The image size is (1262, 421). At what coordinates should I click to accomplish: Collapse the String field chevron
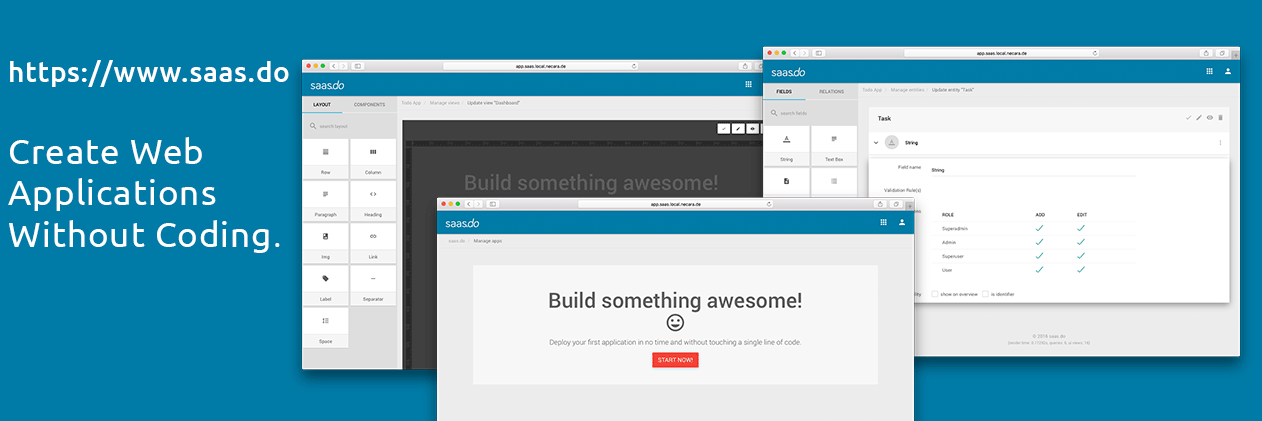(x=876, y=143)
